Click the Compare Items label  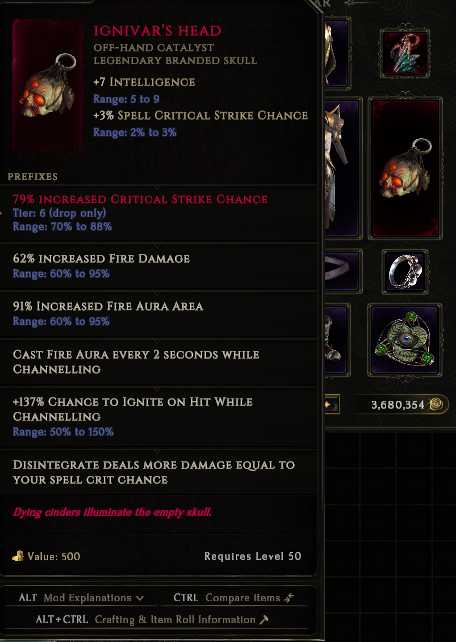tap(243, 598)
